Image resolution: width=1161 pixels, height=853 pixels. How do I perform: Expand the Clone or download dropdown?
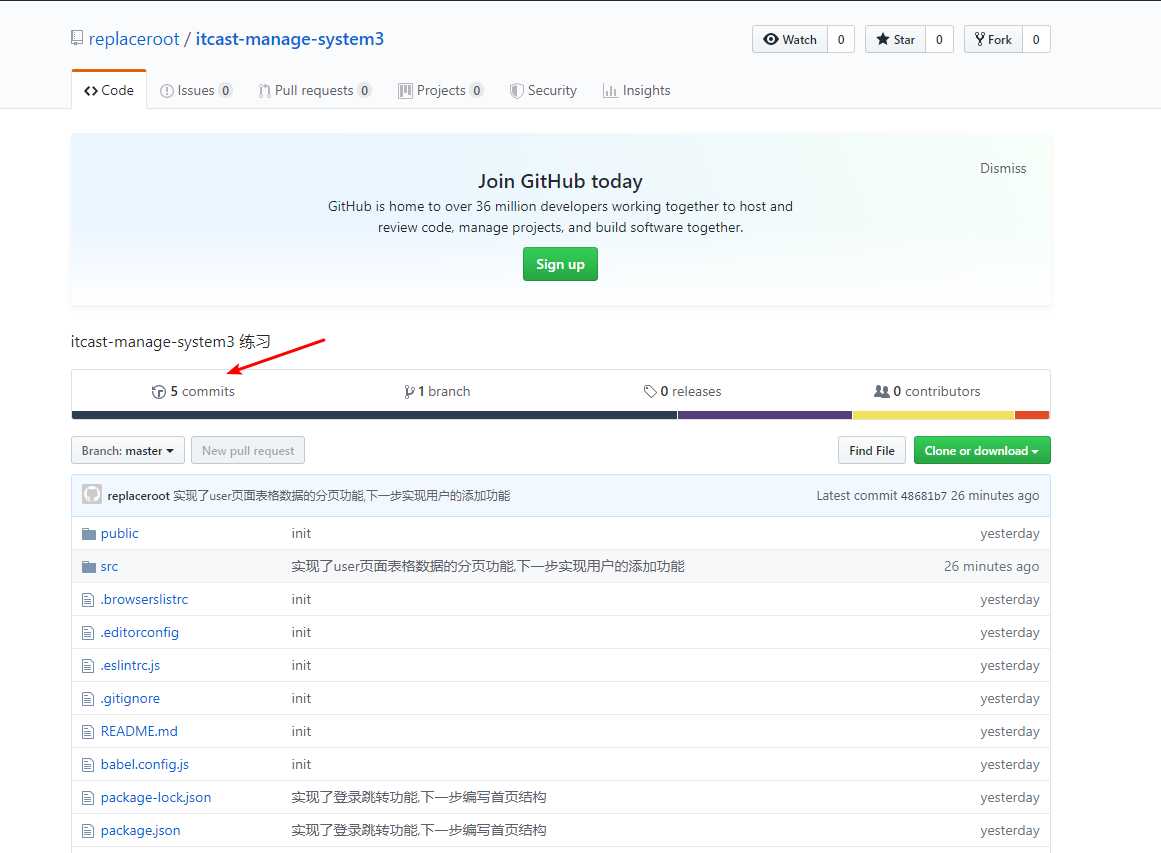(982, 450)
